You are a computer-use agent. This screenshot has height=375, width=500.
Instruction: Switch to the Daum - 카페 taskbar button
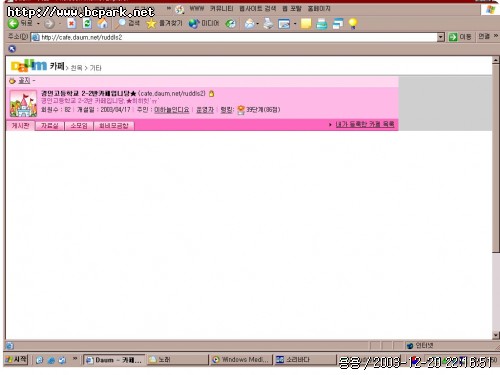(114, 360)
